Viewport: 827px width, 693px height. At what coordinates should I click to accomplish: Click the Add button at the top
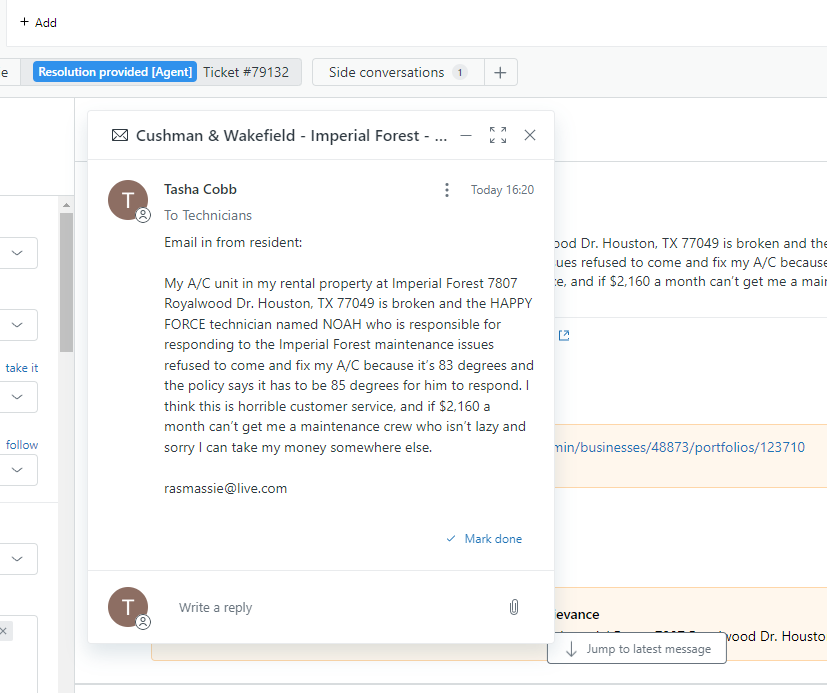(38, 22)
